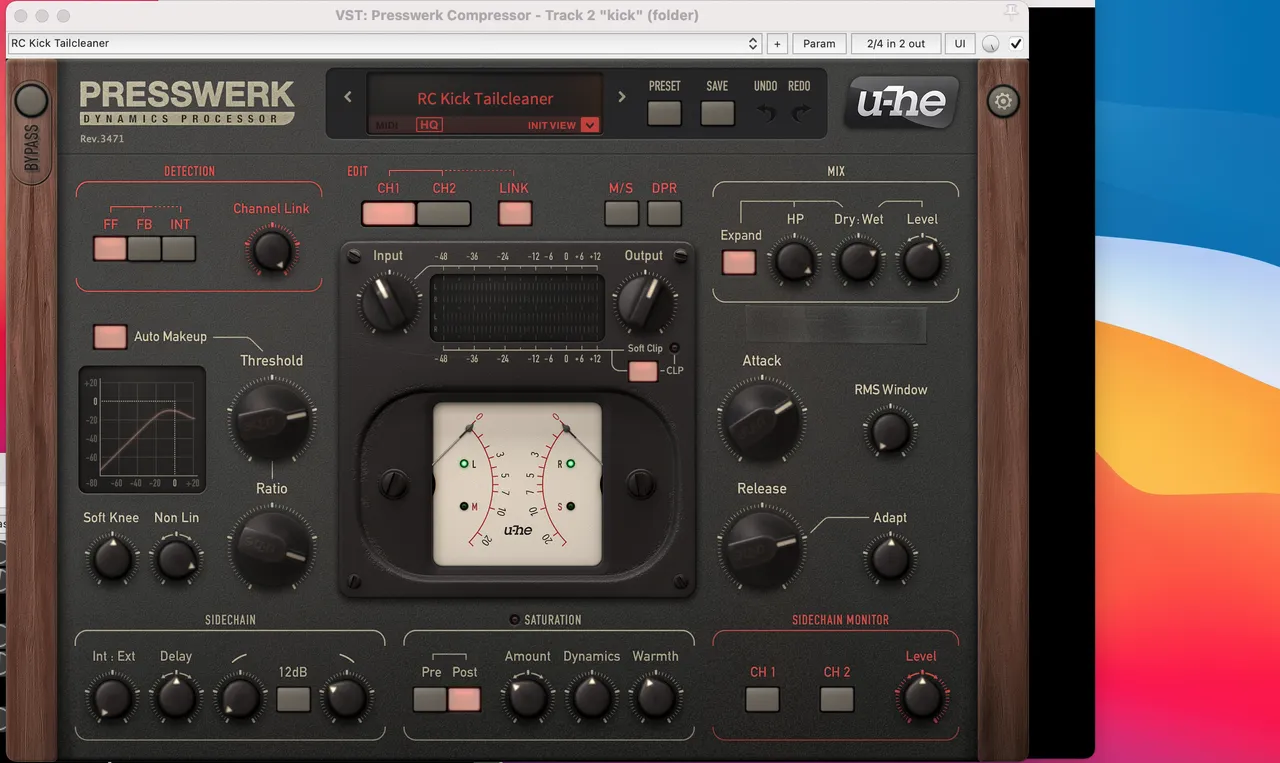Image resolution: width=1280 pixels, height=763 pixels.
Task: Click the left VU meter screw knob
Action: coord(394,485)
